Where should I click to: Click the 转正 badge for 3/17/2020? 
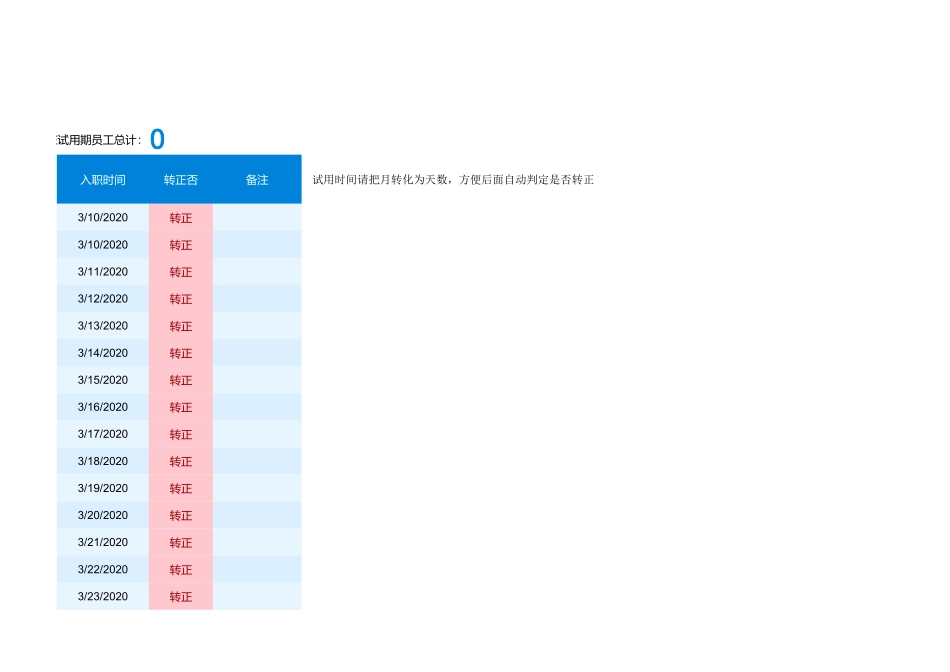pos(181,434)
